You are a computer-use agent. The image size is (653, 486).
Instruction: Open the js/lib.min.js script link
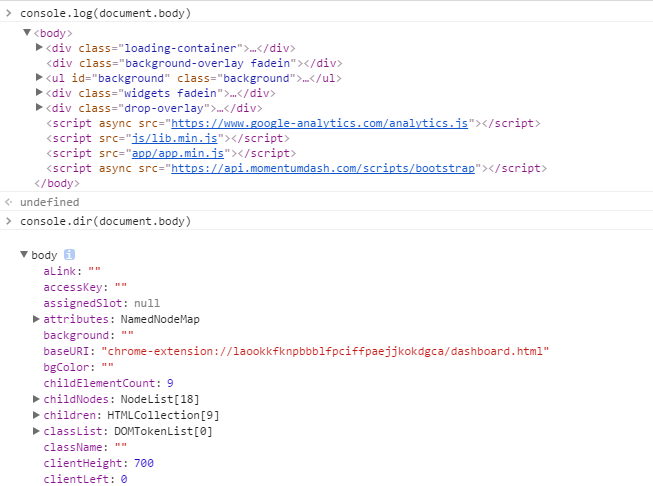(x=177, y=138)
